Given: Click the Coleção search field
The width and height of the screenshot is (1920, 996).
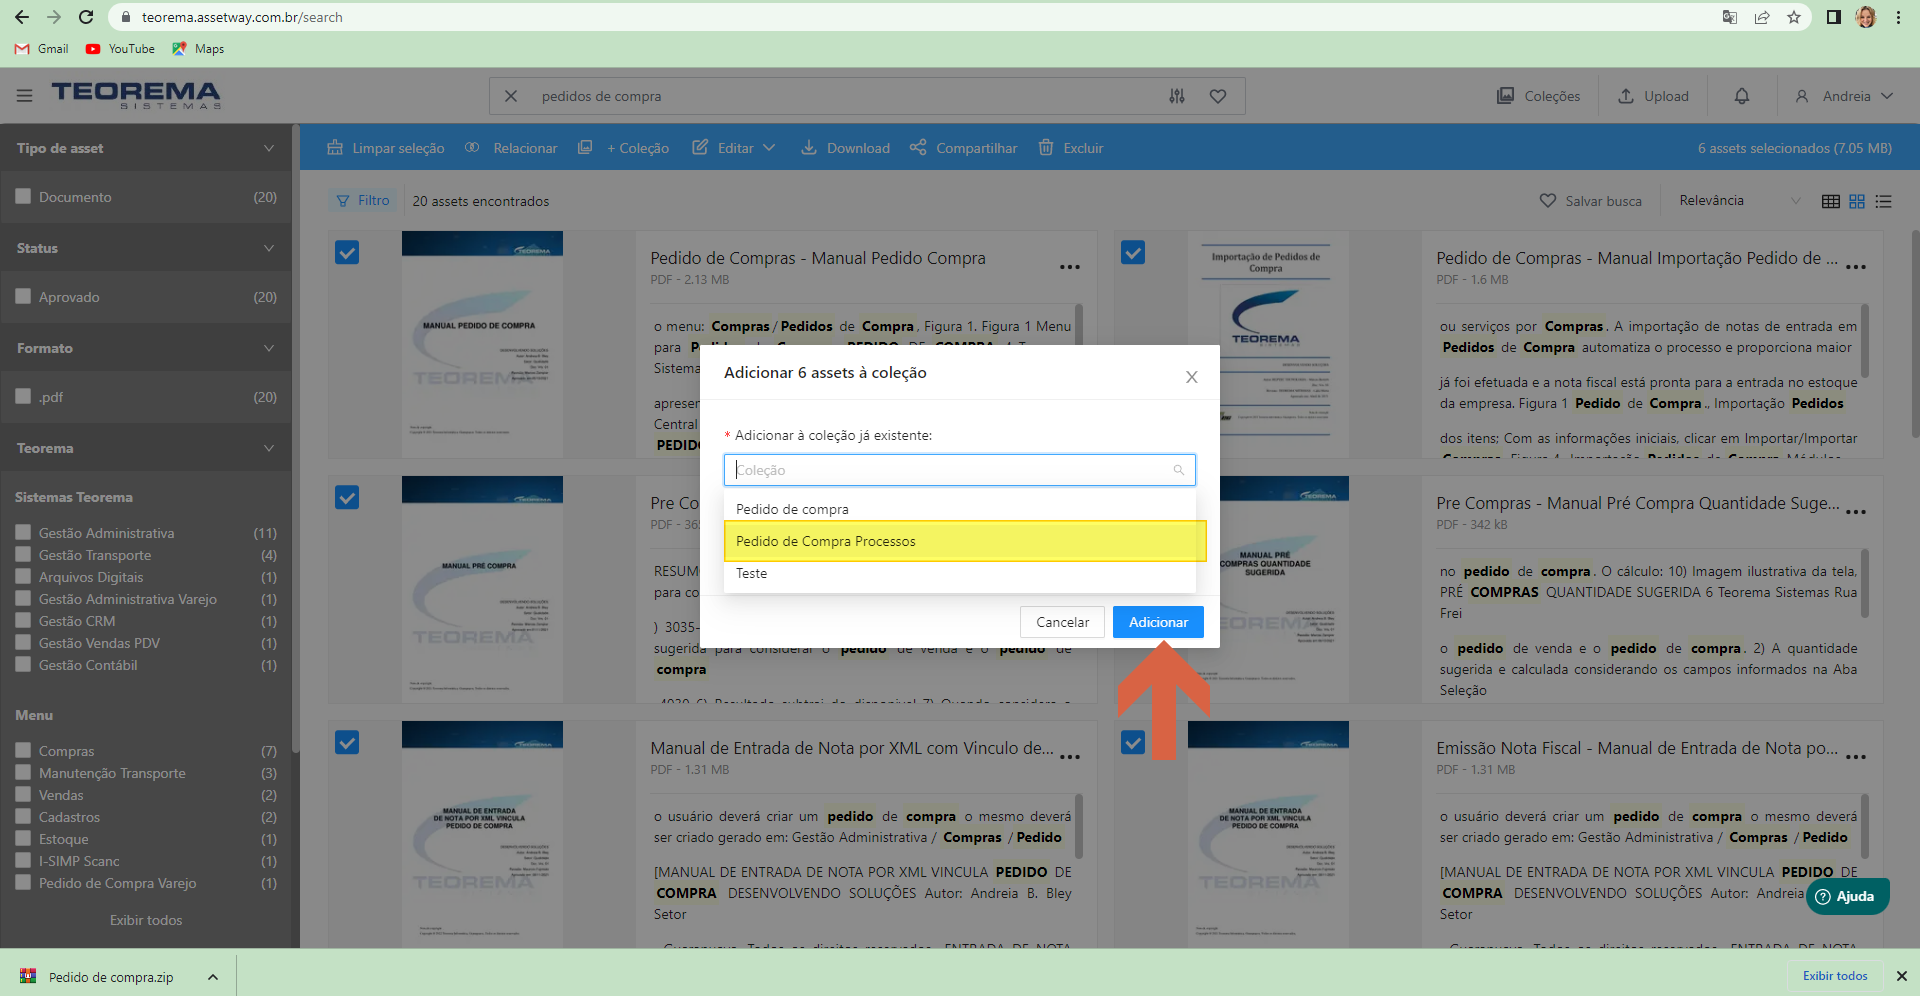Looking at the screenshot, I should [x=960, y=470].
